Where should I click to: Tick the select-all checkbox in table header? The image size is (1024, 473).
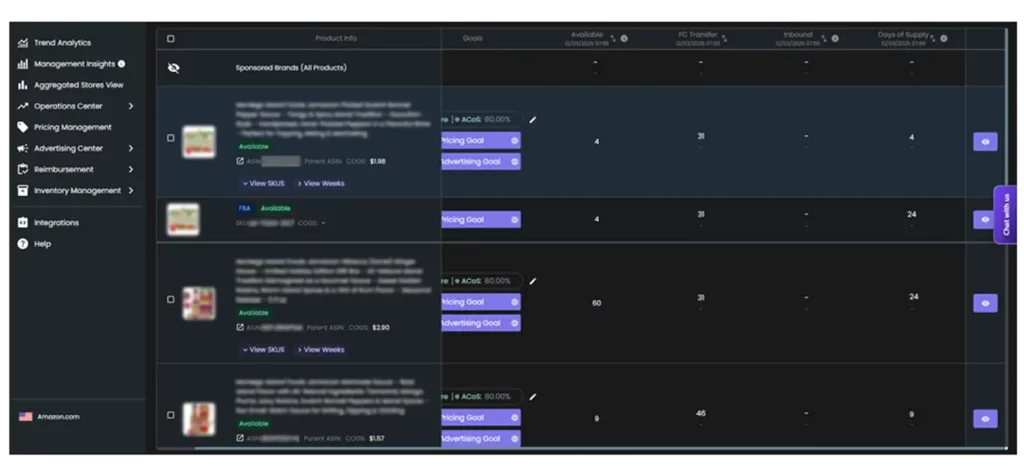(171, 39)
